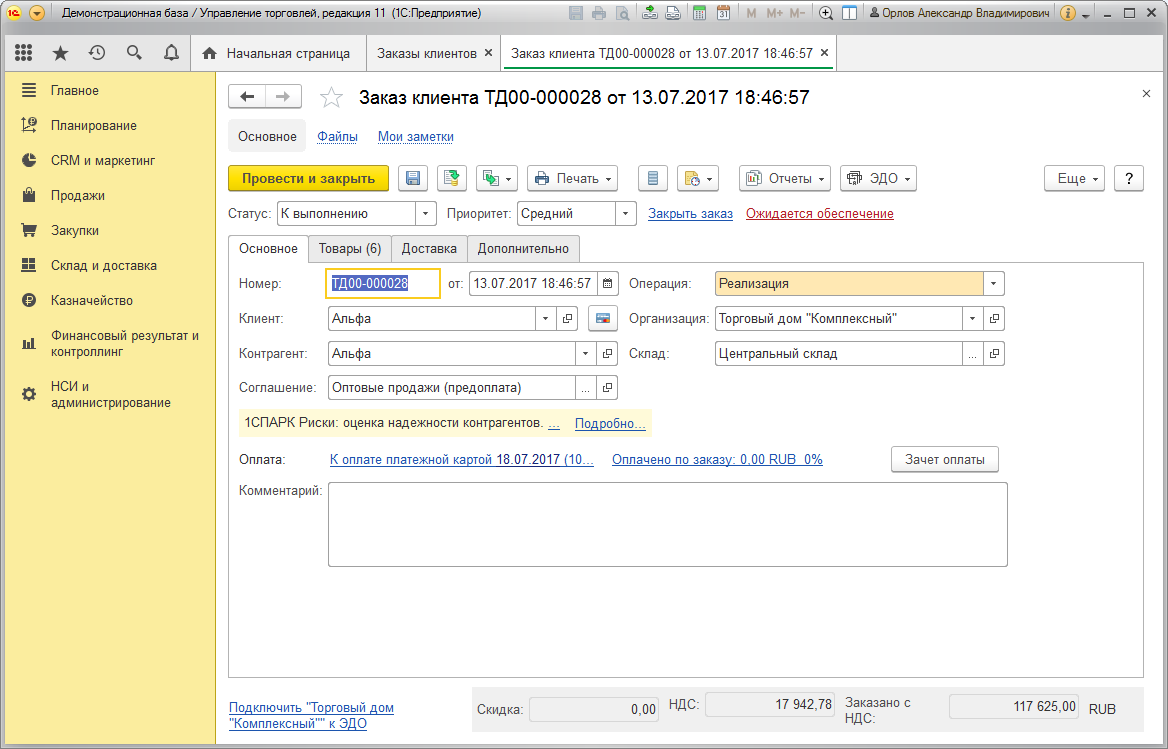1168x749 pixels.
Task: Open Продажи section in the sidebar
Action: click(x=77, y=196)
